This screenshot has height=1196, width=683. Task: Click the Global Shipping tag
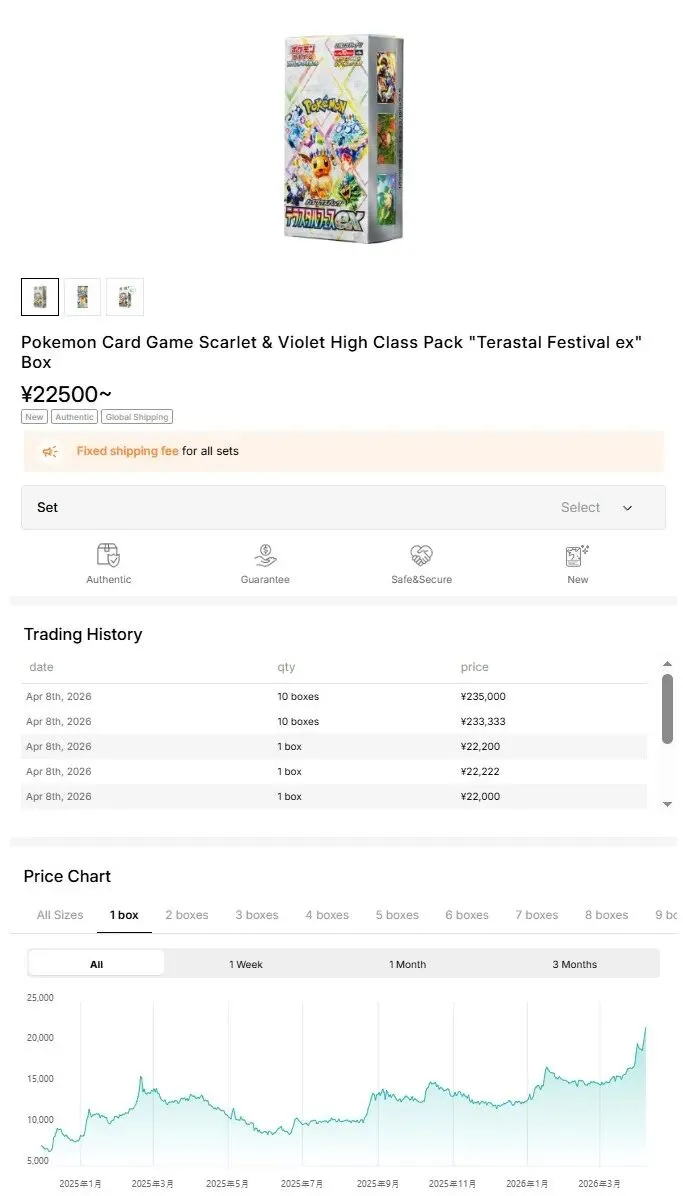(x=137, y=417)
